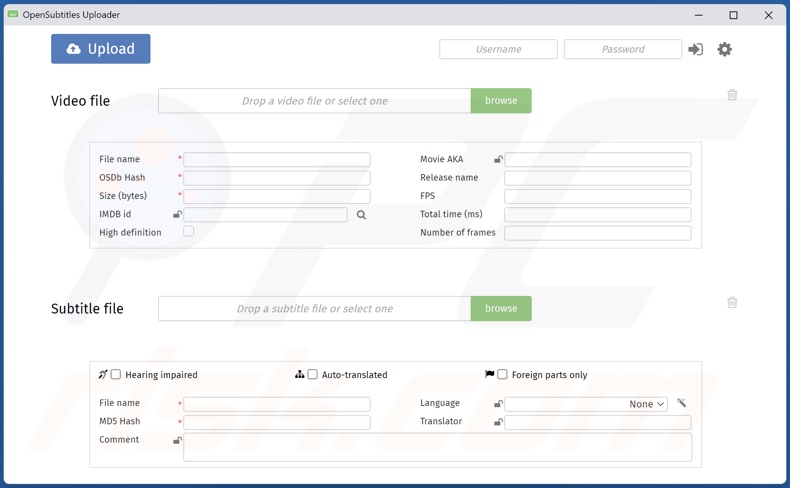Click the OpenSubtitles Uploader title icon

13,14
